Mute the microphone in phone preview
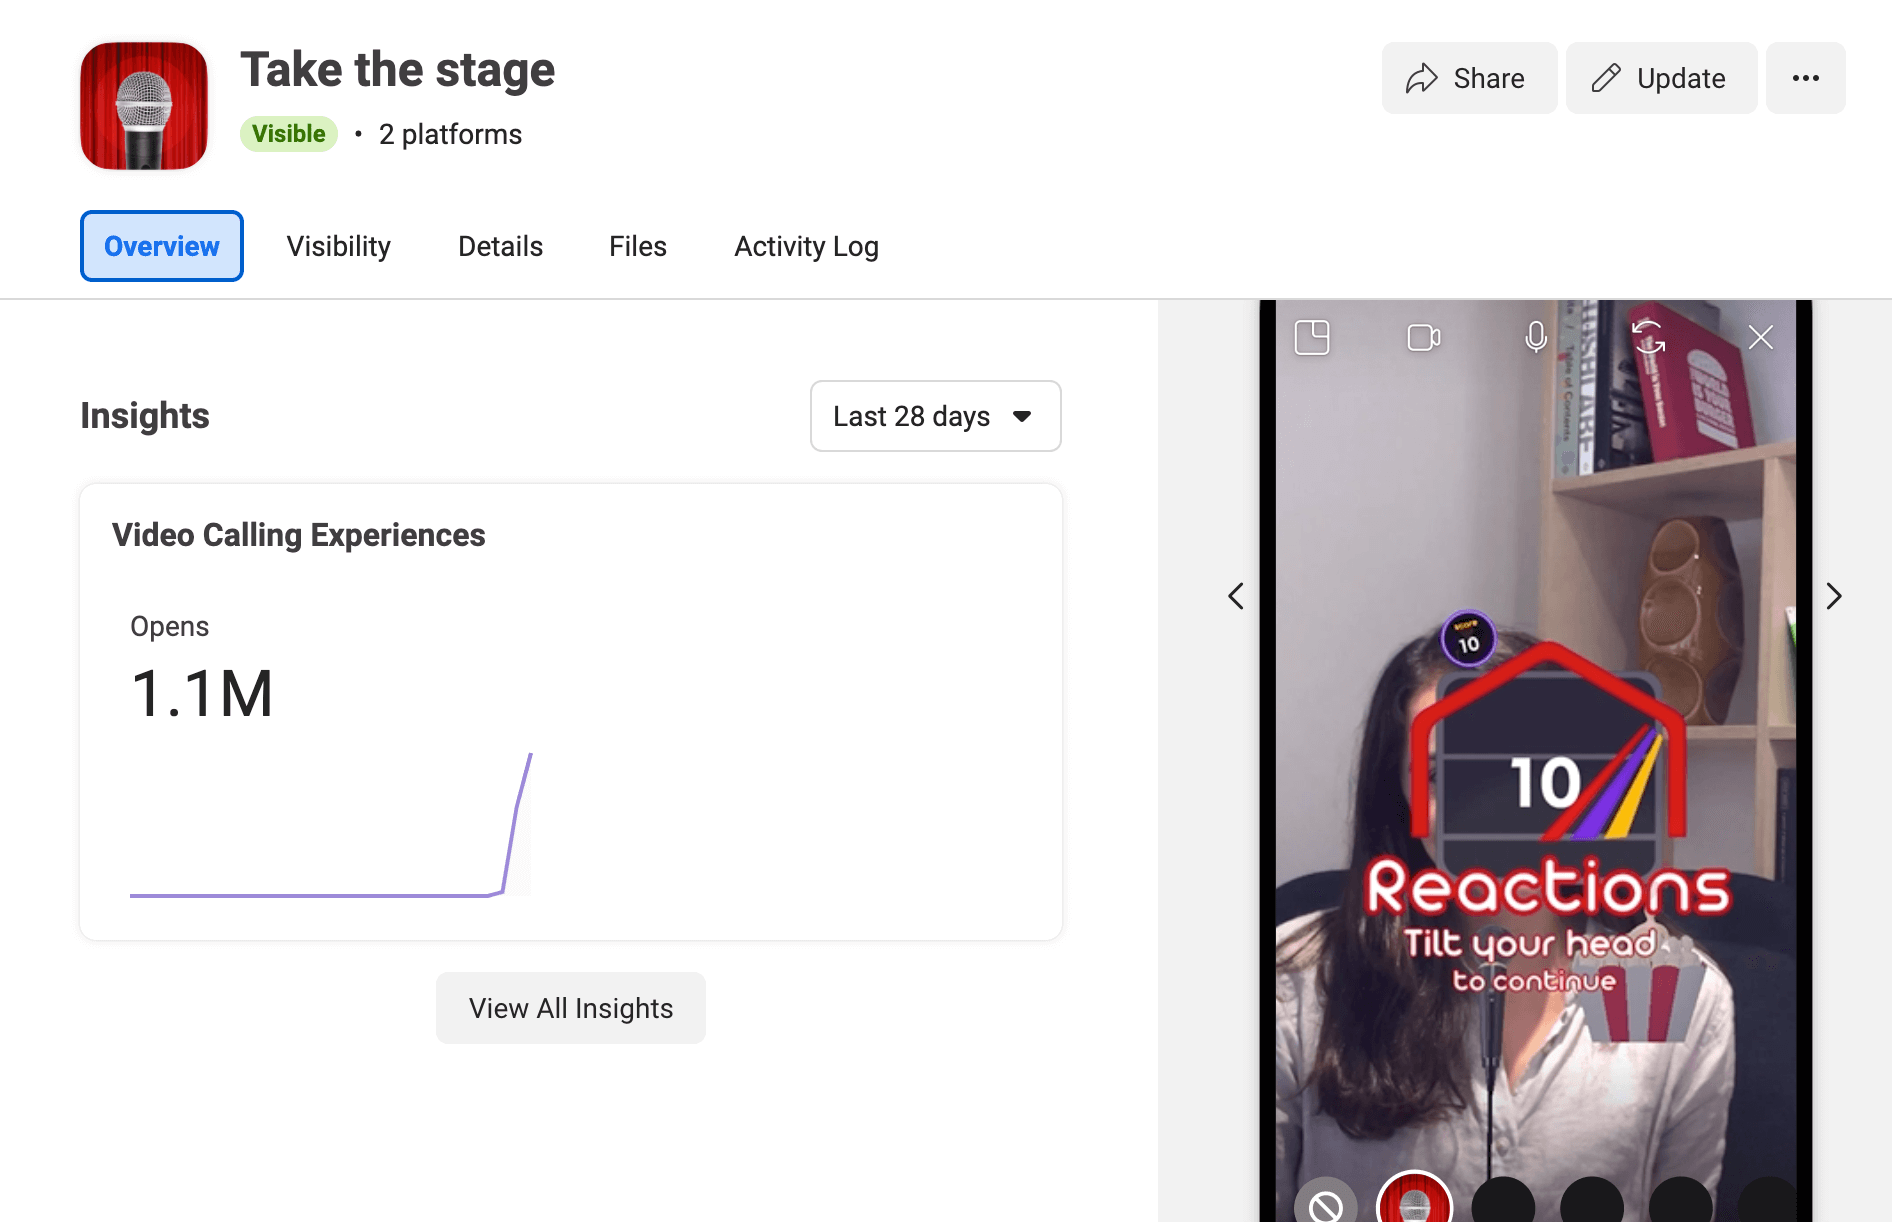 (x=1536, y=338)
